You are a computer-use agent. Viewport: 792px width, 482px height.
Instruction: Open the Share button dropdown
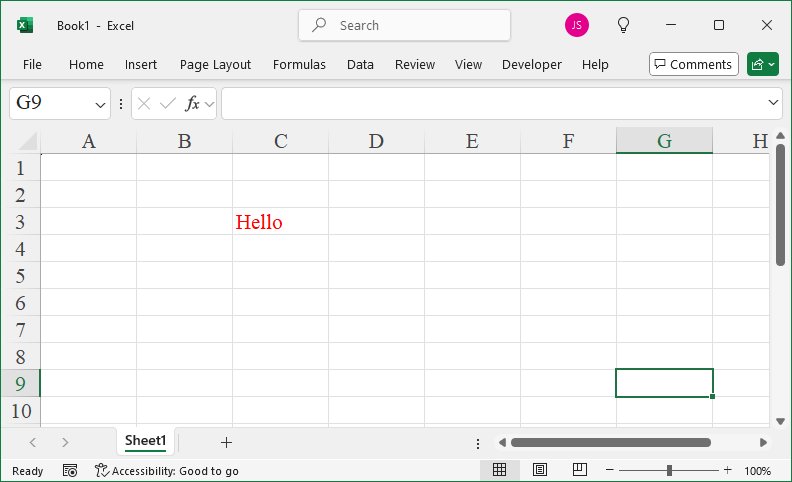(x=762, y=64)
